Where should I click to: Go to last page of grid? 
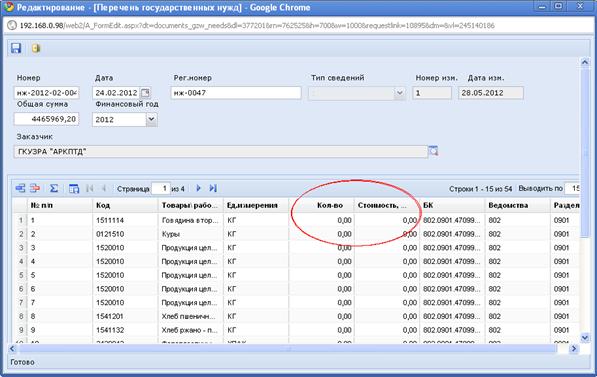click(x=213, y=188)
